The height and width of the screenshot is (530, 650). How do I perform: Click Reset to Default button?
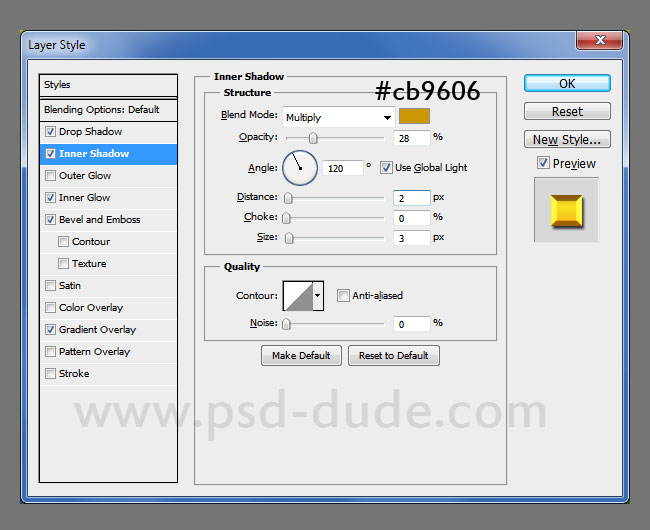[394, 356]
